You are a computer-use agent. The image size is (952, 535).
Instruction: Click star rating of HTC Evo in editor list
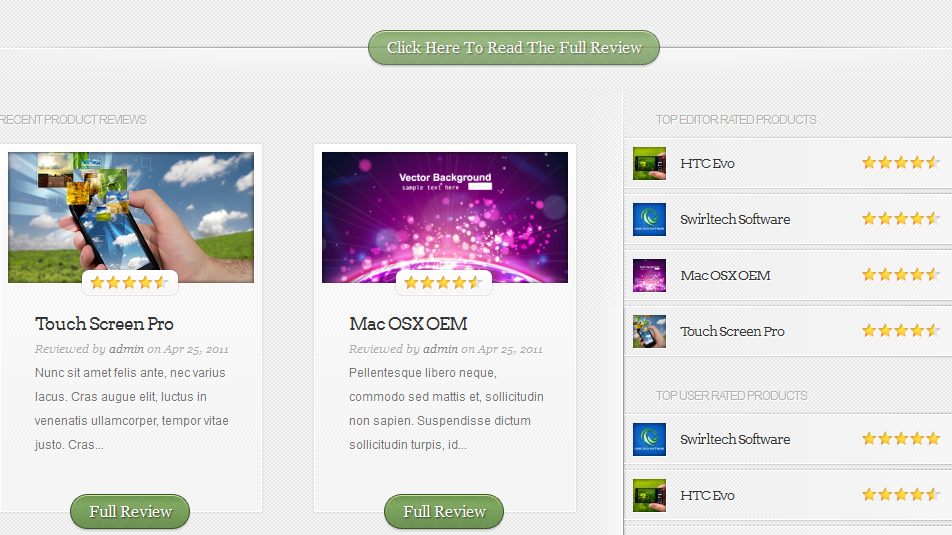pyautogui.click(x=901, y=163)
